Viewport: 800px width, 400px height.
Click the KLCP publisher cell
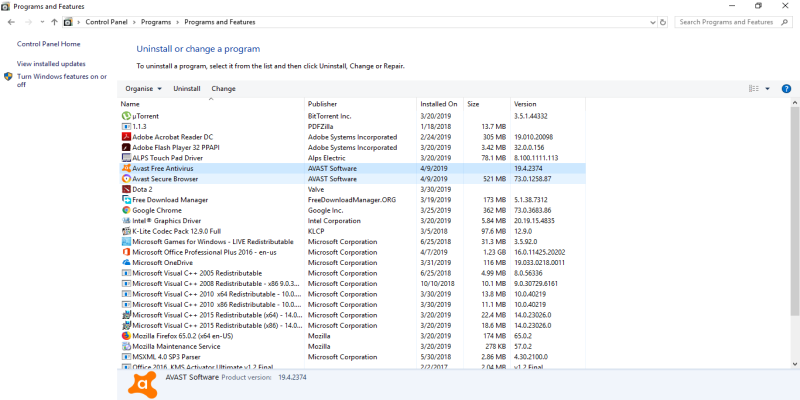point(316,231)
